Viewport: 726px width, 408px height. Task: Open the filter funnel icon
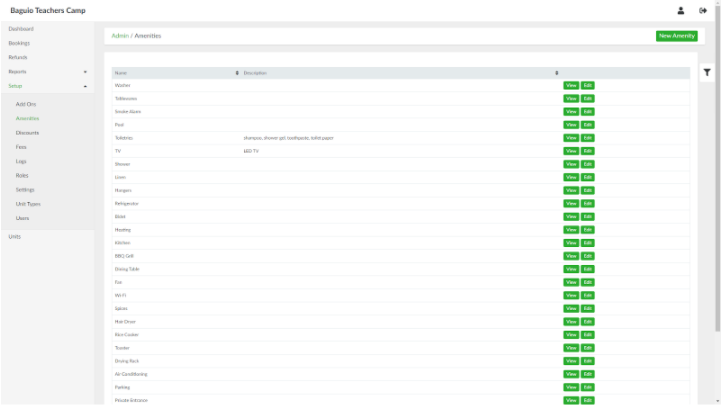pos(707,72)
